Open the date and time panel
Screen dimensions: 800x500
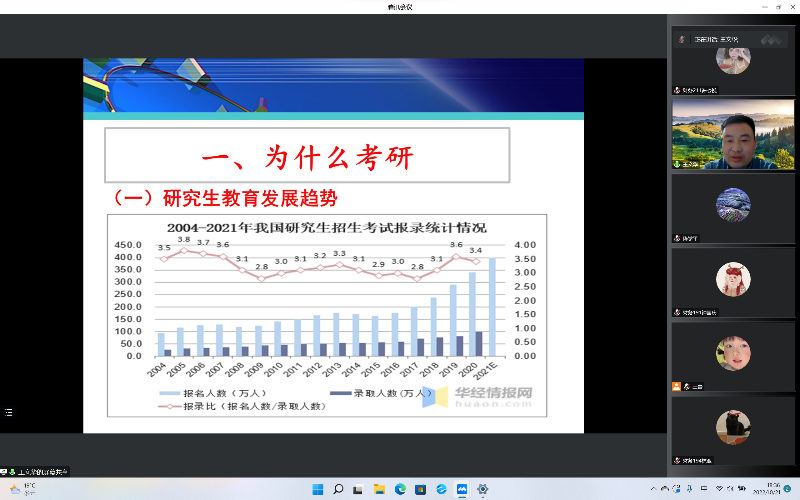[772, 489]
